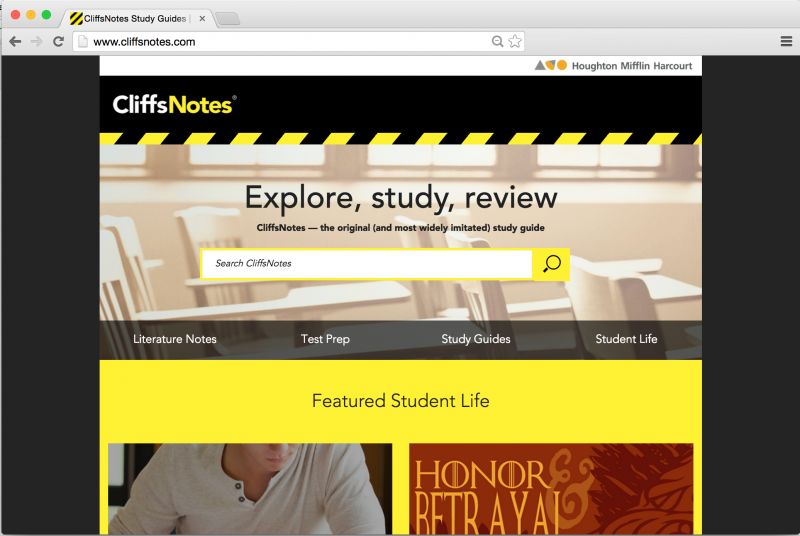Click the yellow search magnifier button

click(551, 264)
